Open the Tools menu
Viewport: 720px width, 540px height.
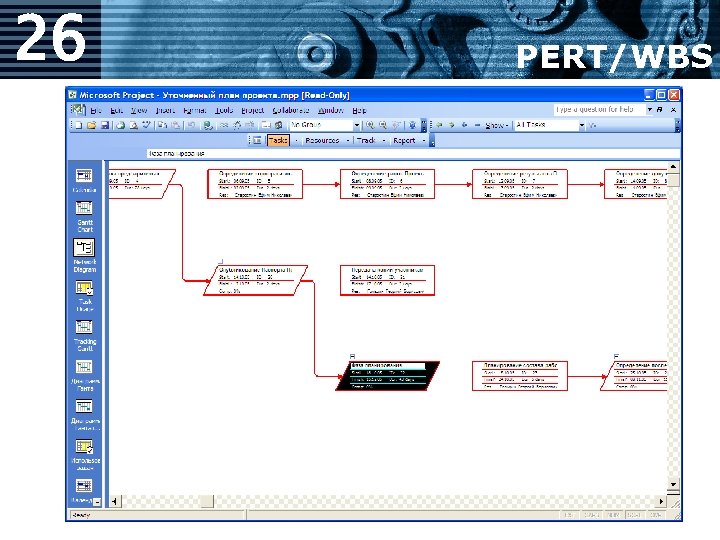click(224, 110)
